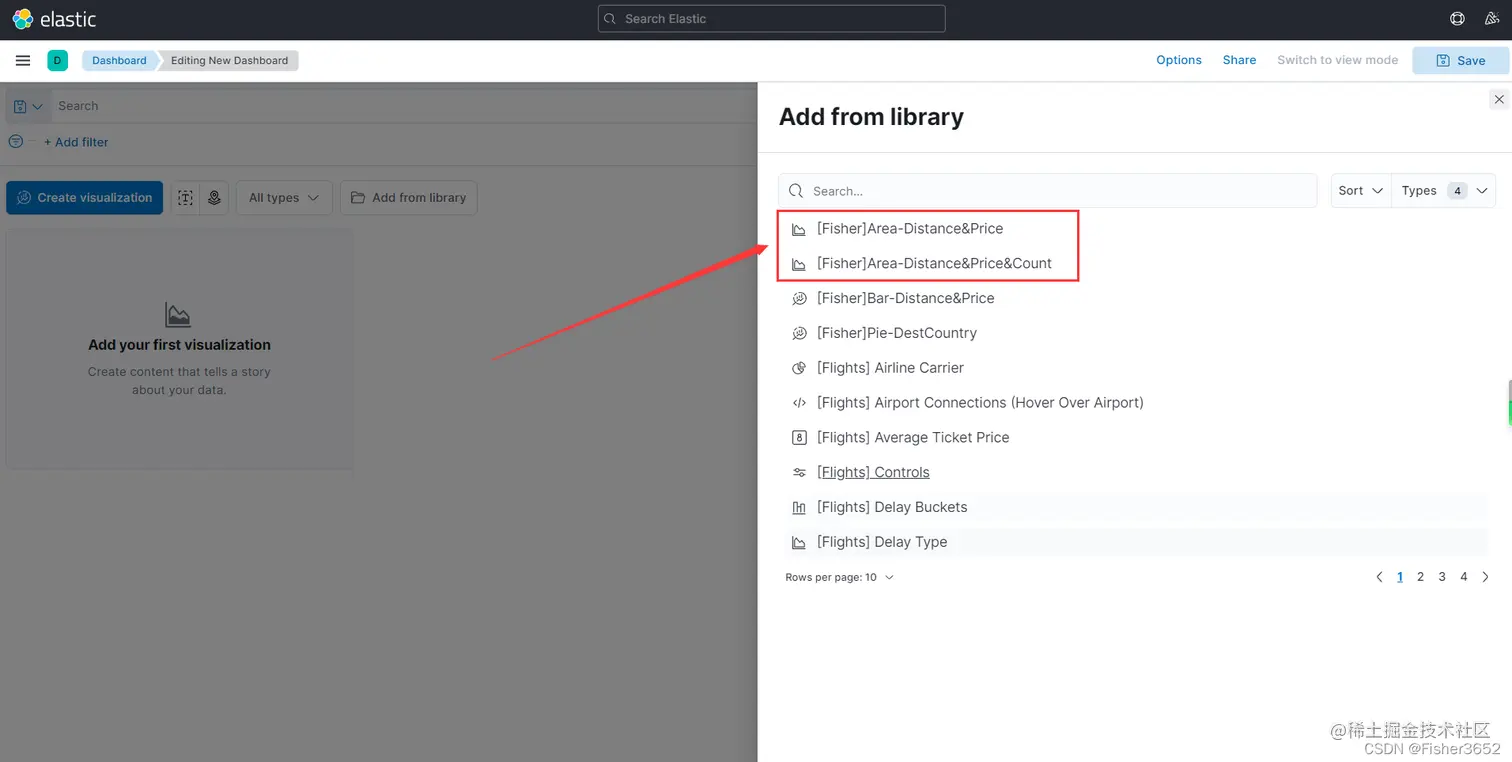
Task: Click area icon for Delay Type
Action: coord(799,542)
